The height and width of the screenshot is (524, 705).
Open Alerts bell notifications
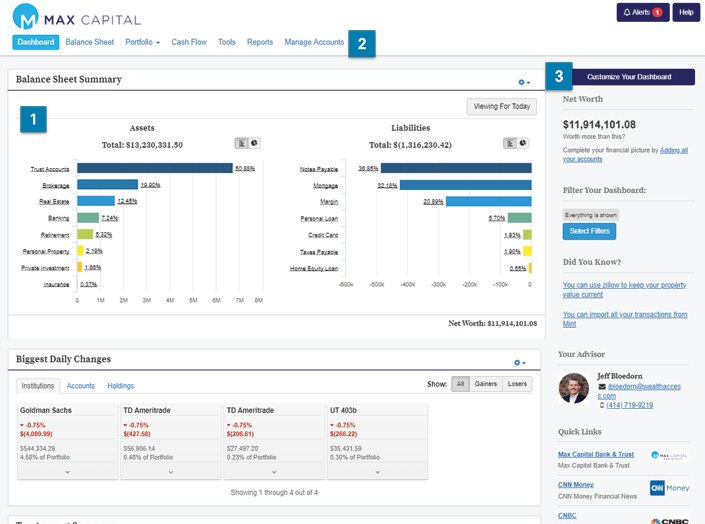[x=643, y=12]
